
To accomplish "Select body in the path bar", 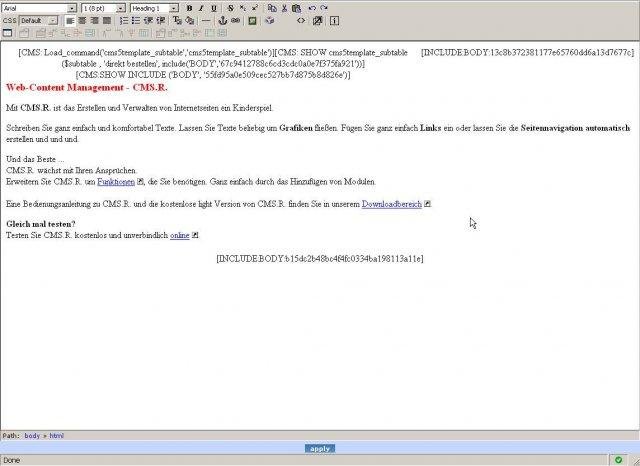I will click(32, 436).
